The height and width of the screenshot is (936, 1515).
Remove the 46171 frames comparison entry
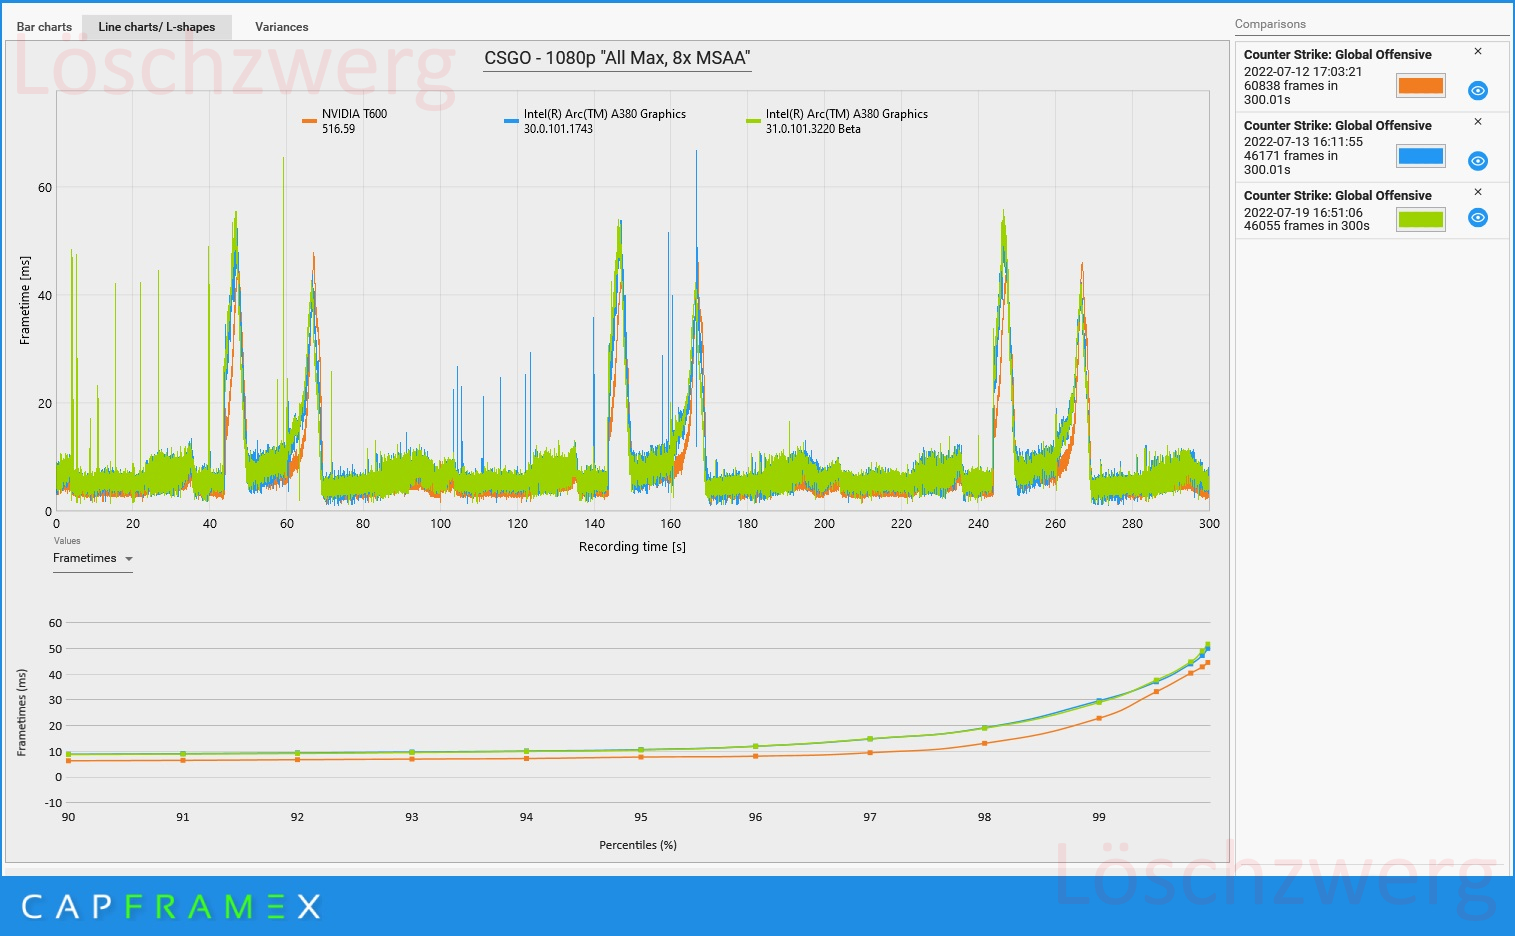1477,122
